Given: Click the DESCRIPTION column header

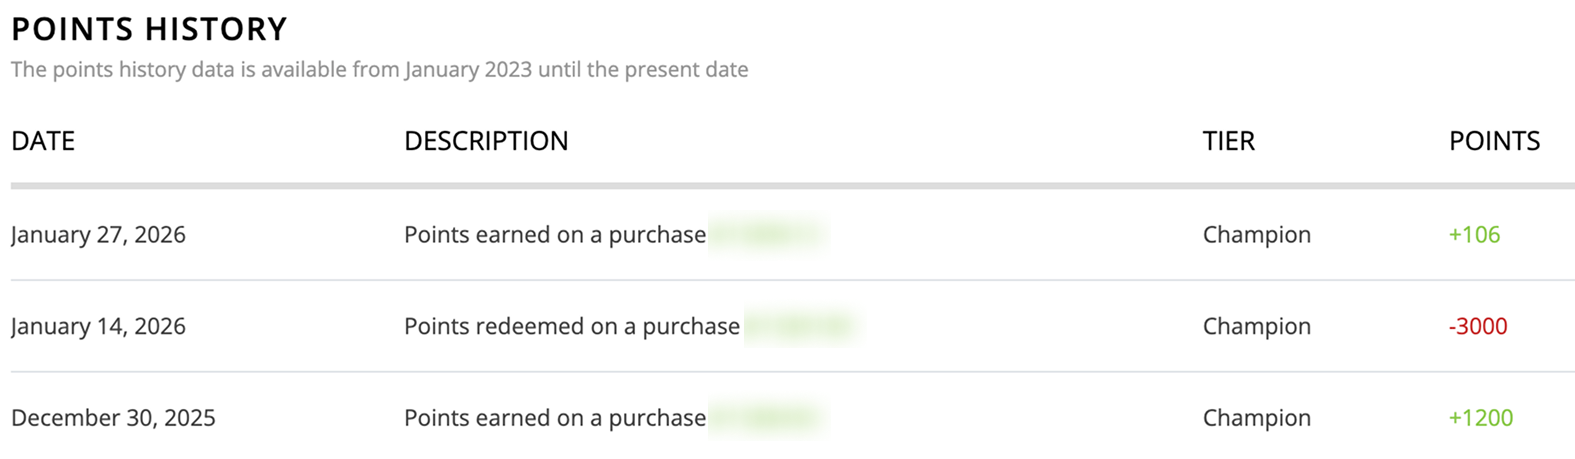Looking at the screenshot, I should click(486, 141).
